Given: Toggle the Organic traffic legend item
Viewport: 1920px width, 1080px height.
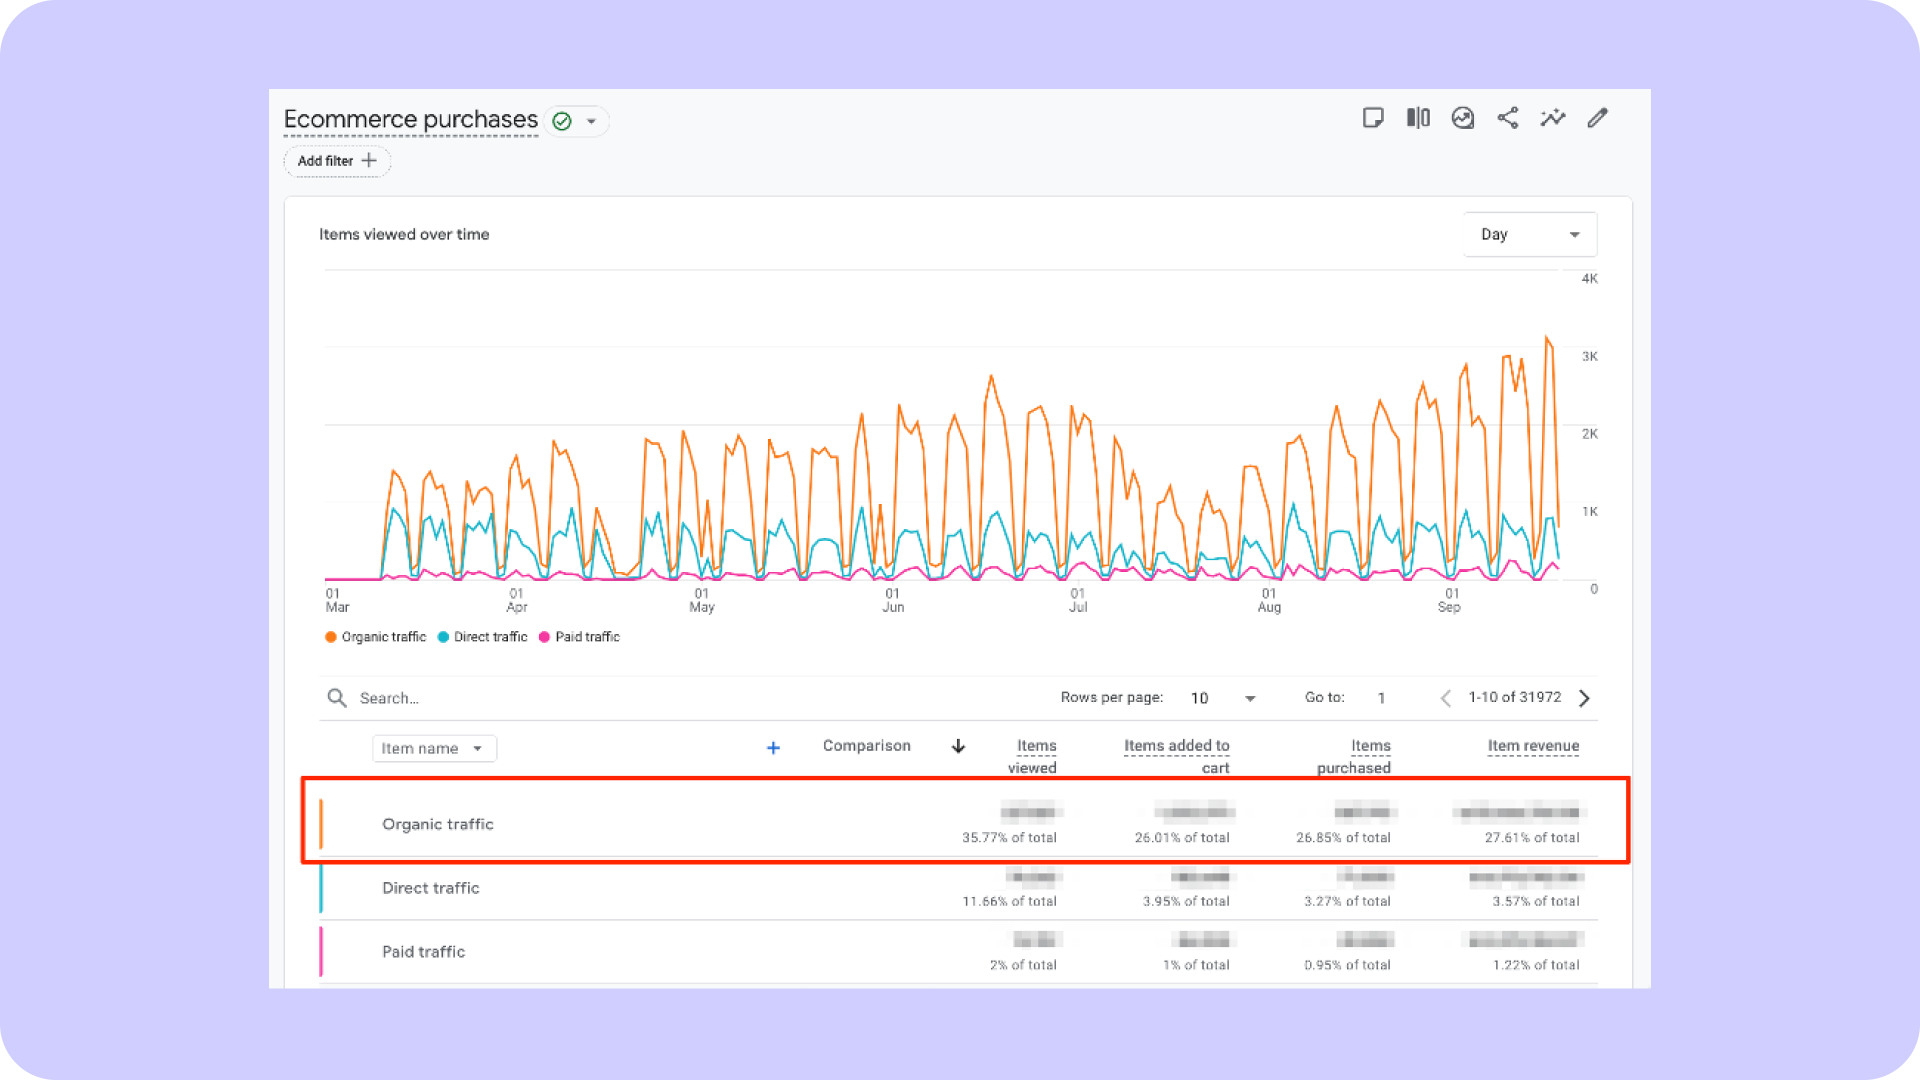Looking at the screenshot, I should [375, 637].
